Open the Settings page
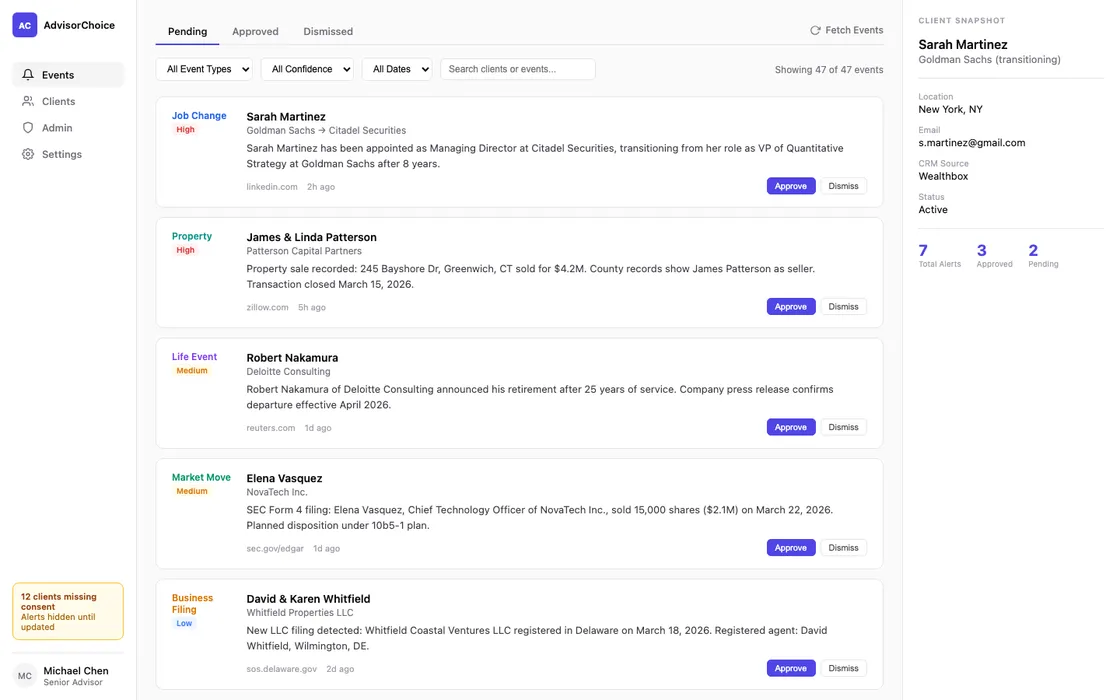Image resolution: width=1120 pixels, height=700 pixels. click(68, 154)
